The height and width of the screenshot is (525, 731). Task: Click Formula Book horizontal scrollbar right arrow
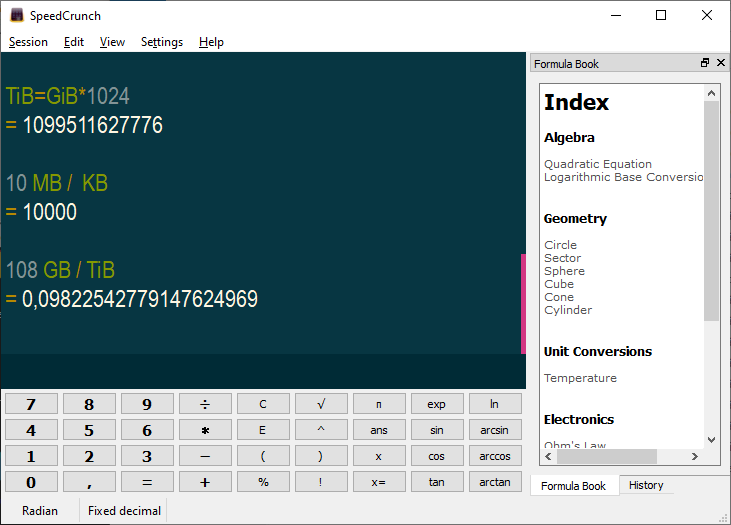pos(695,456)
